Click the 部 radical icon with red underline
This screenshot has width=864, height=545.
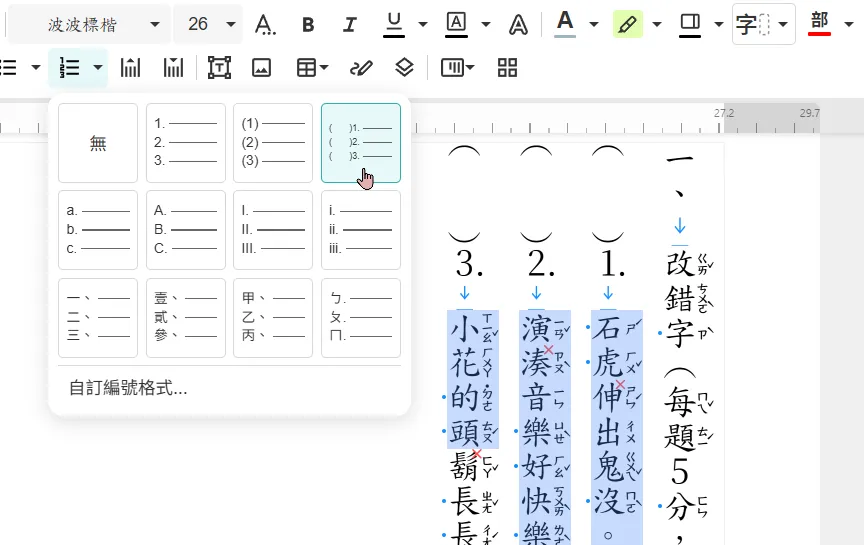click(819, 23)
